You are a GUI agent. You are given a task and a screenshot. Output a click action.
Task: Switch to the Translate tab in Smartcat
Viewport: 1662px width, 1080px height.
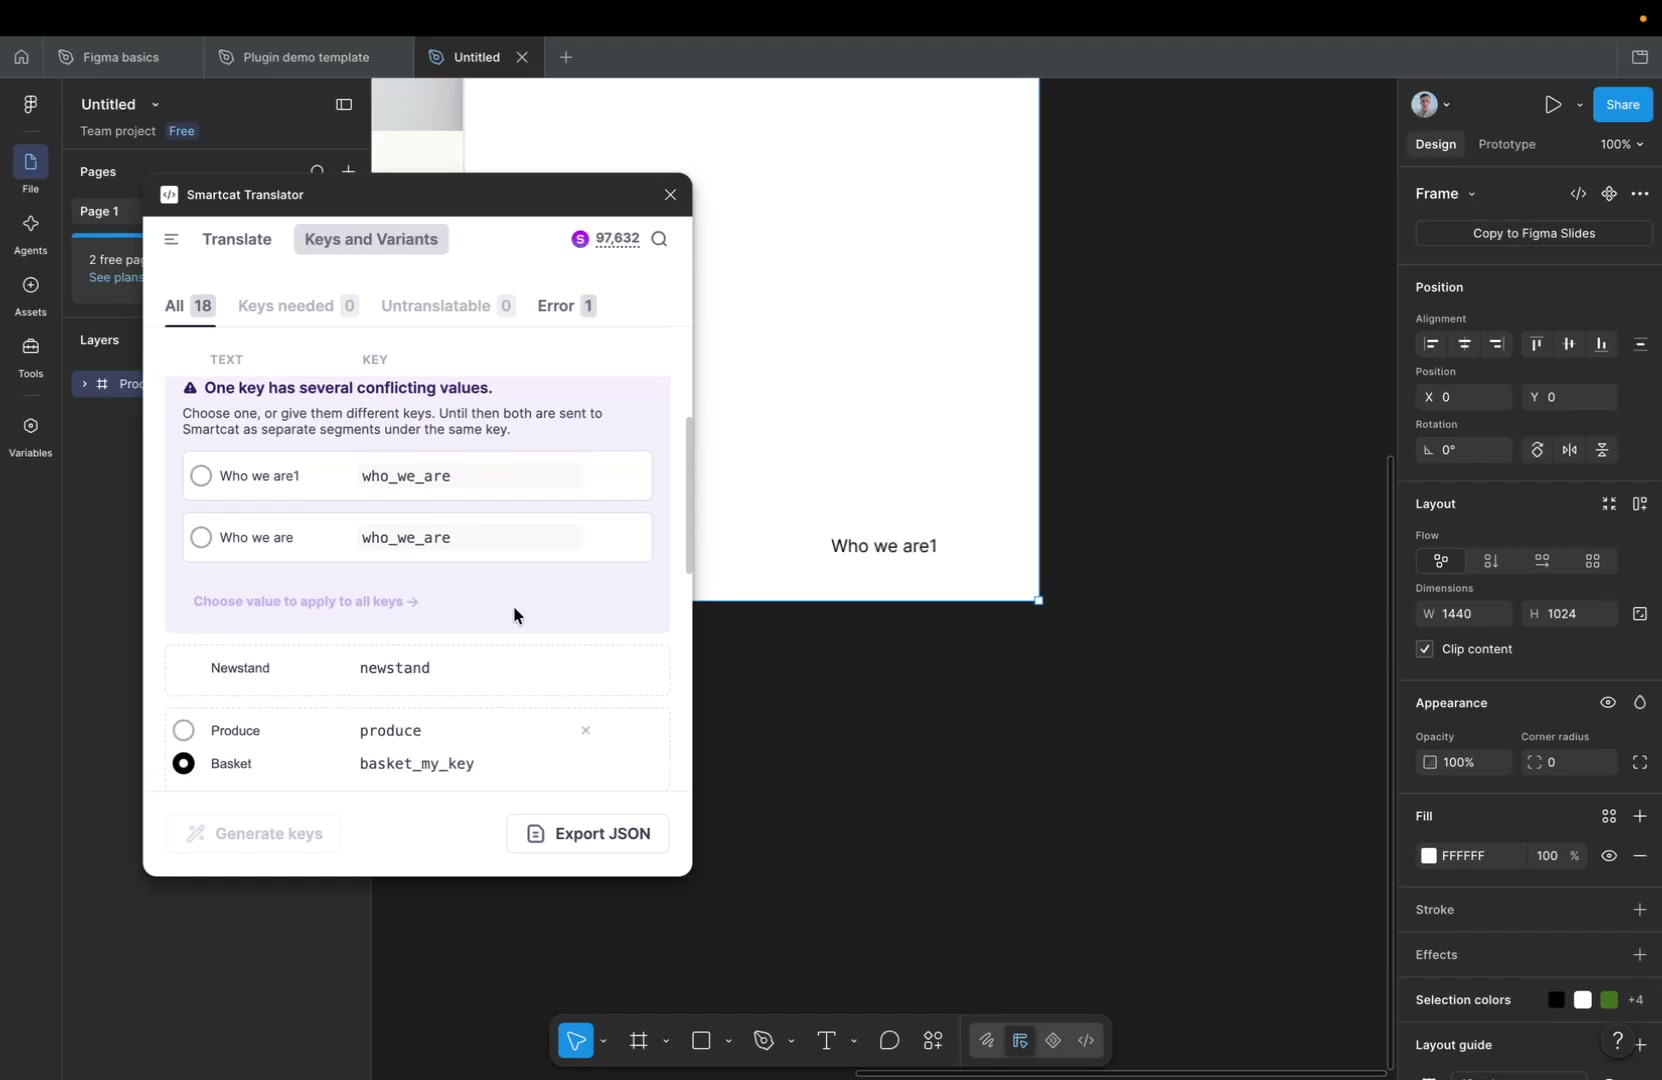237,239
